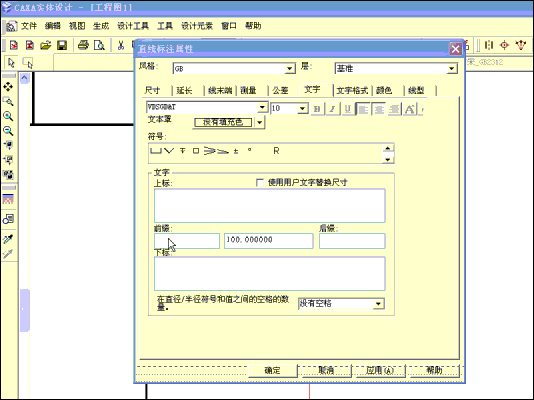Set text alignment to right
Screen dimensions: 534x400
point(394,109)
